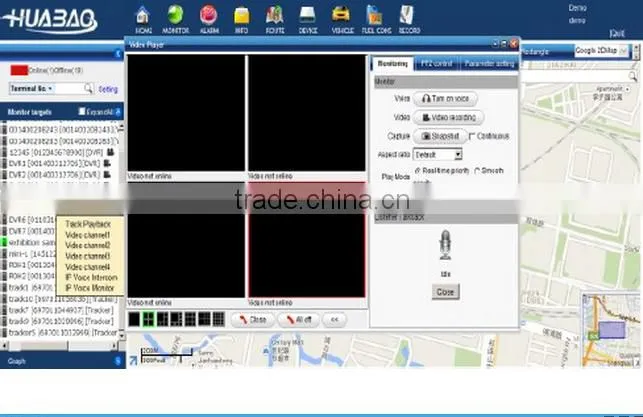The image size is (643, 417).
Task: Select the fourth video grid layout icon
Action: click(176, 319)
